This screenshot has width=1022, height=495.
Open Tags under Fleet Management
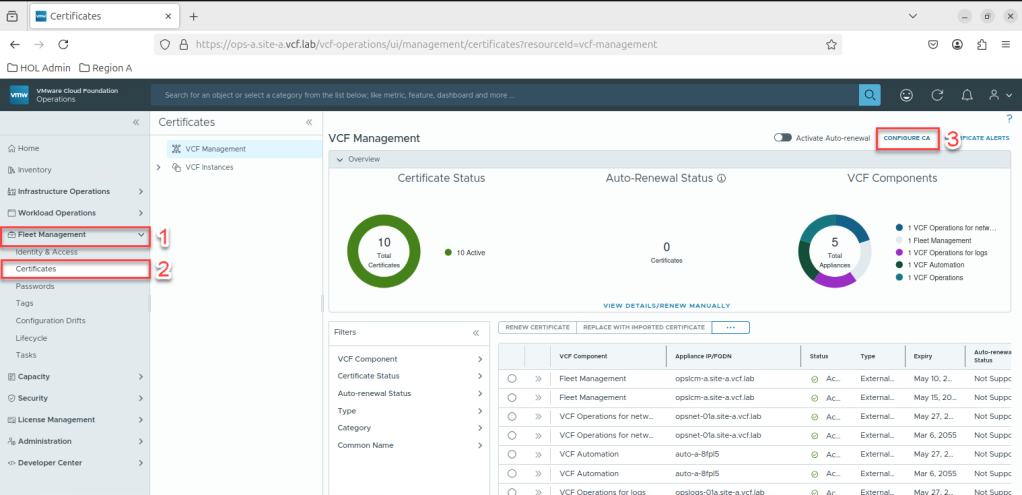[x=25, y=303]
